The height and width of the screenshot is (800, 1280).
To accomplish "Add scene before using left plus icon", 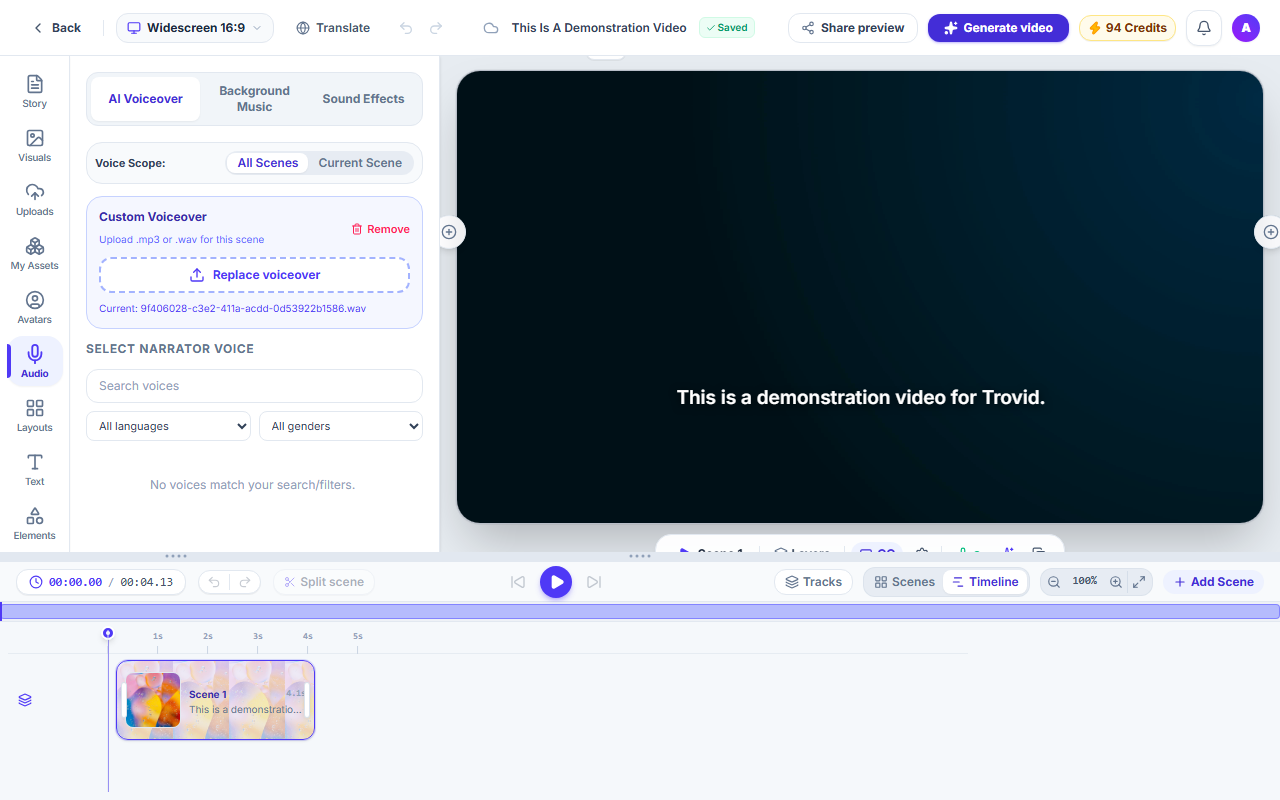I will click(449, 232).
